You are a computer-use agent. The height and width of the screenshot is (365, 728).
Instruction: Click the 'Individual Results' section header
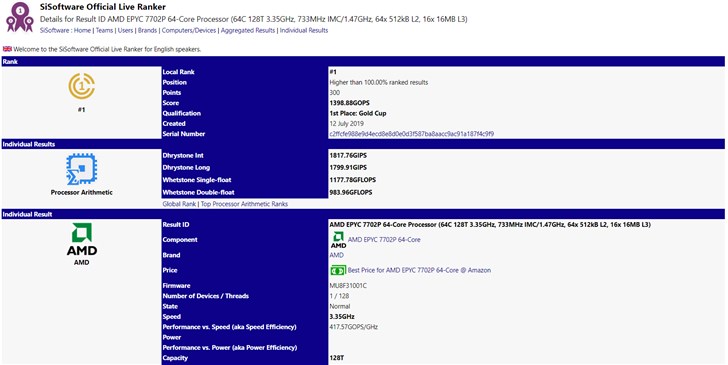click(363, 144)
